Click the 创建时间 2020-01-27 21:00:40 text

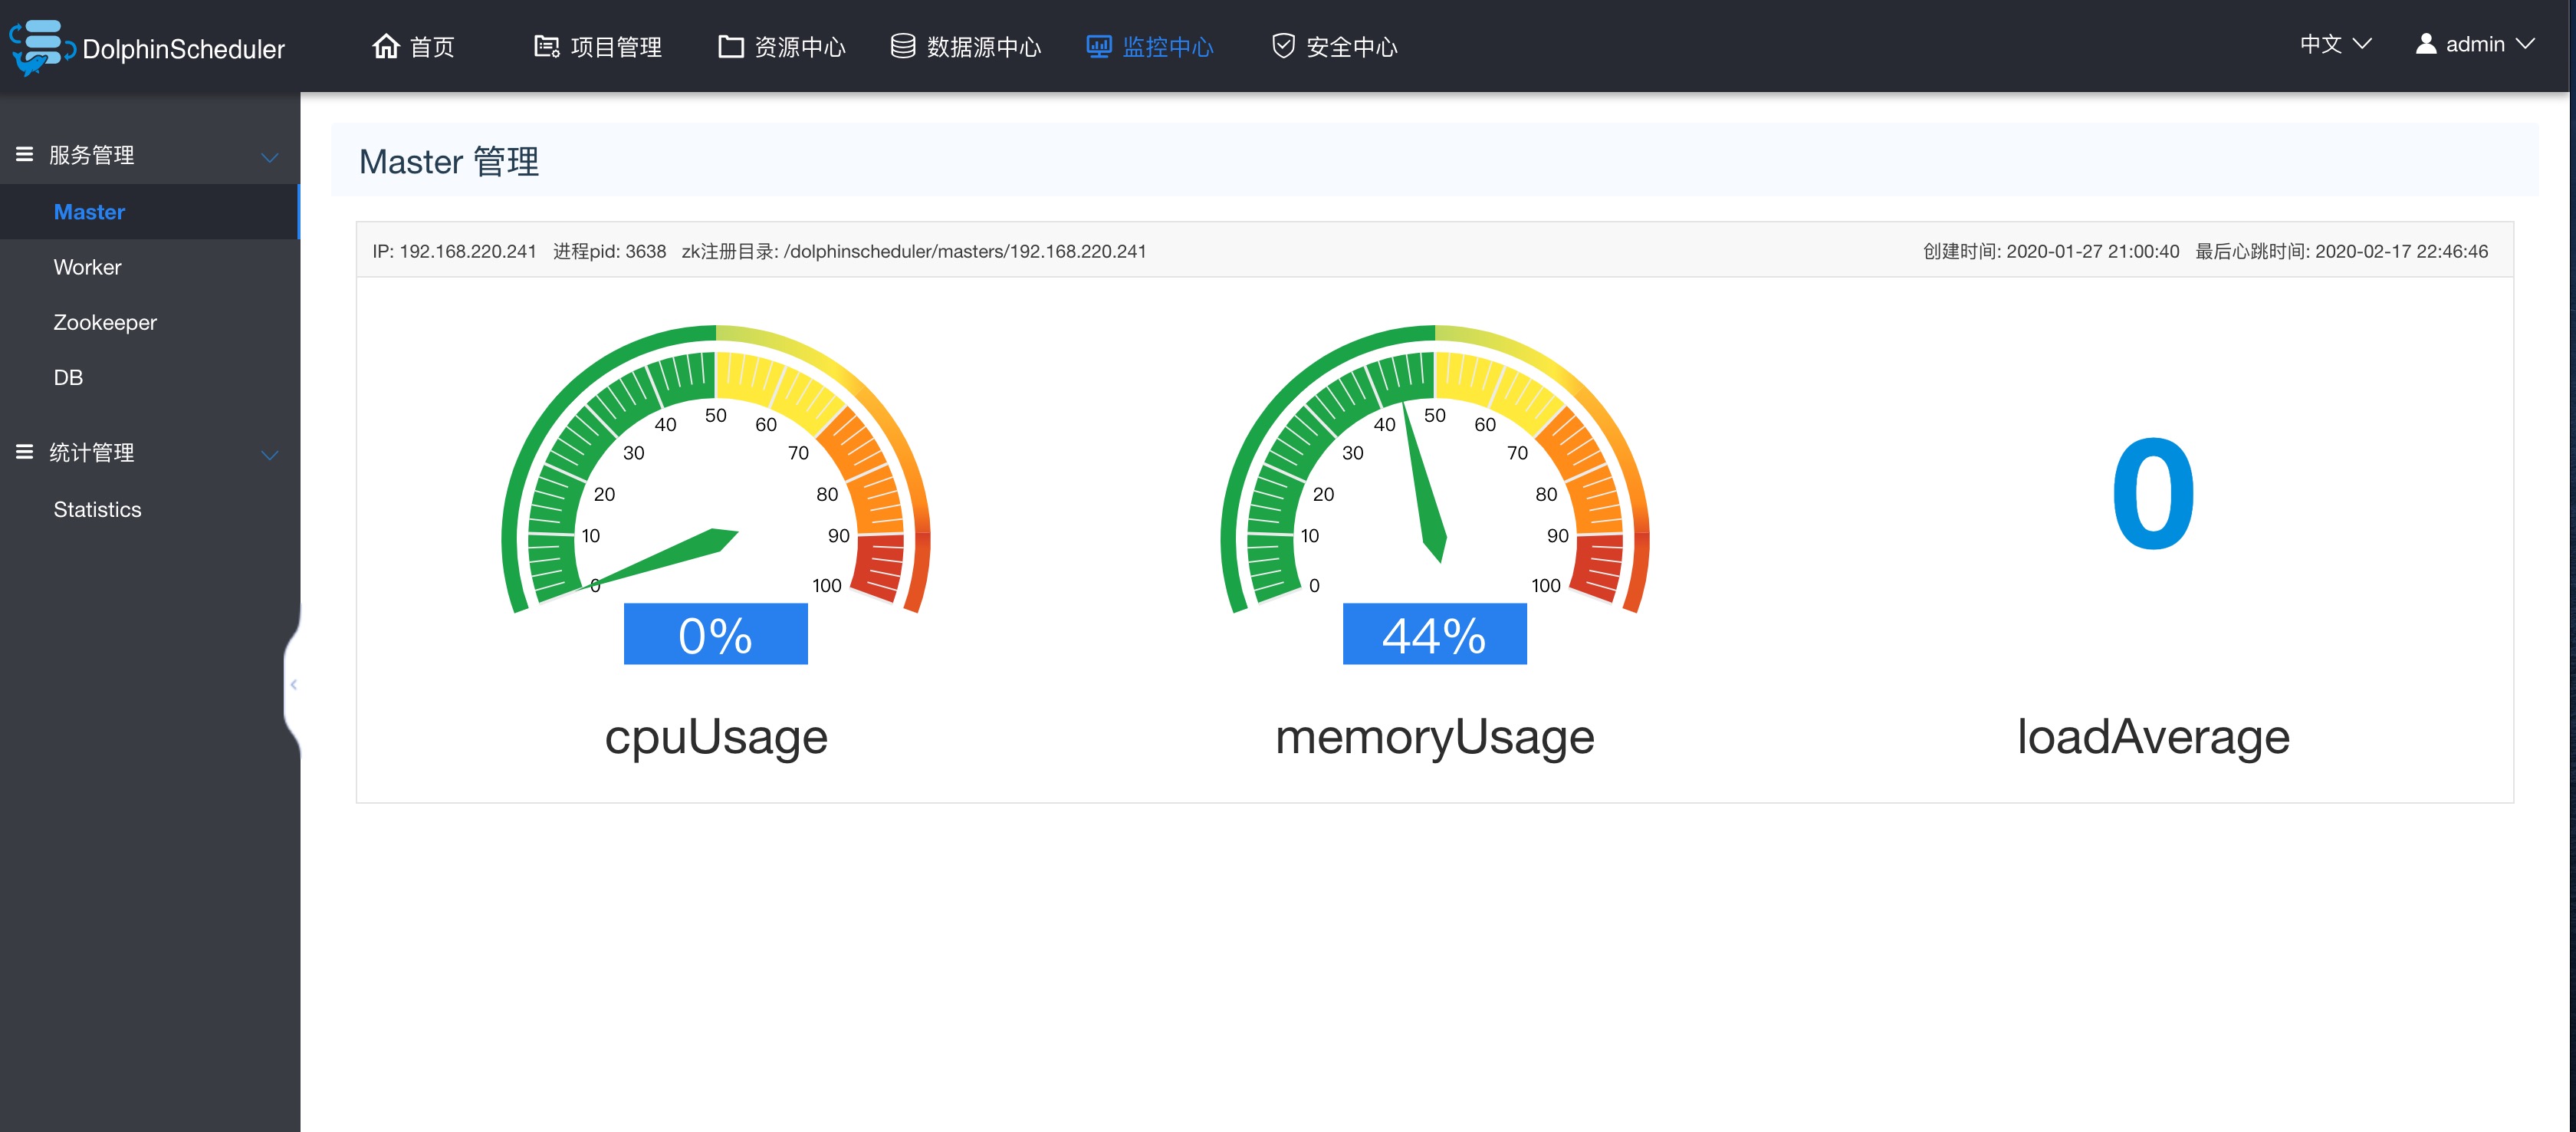pos(2051,251)
